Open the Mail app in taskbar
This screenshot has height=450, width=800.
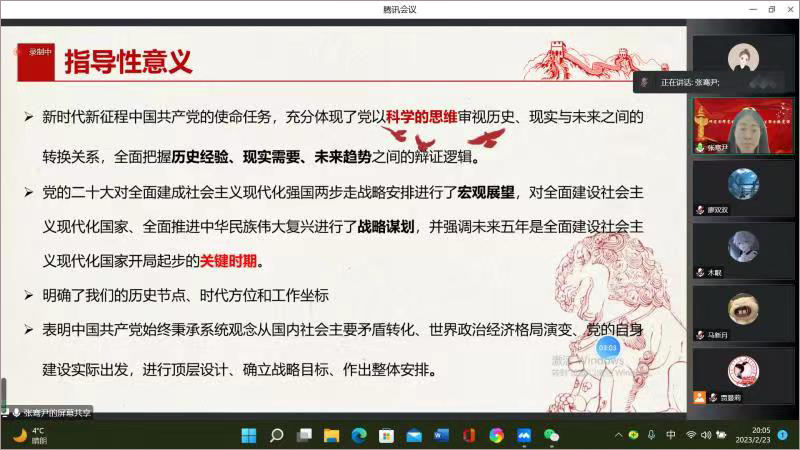click(x=414, y=435)
